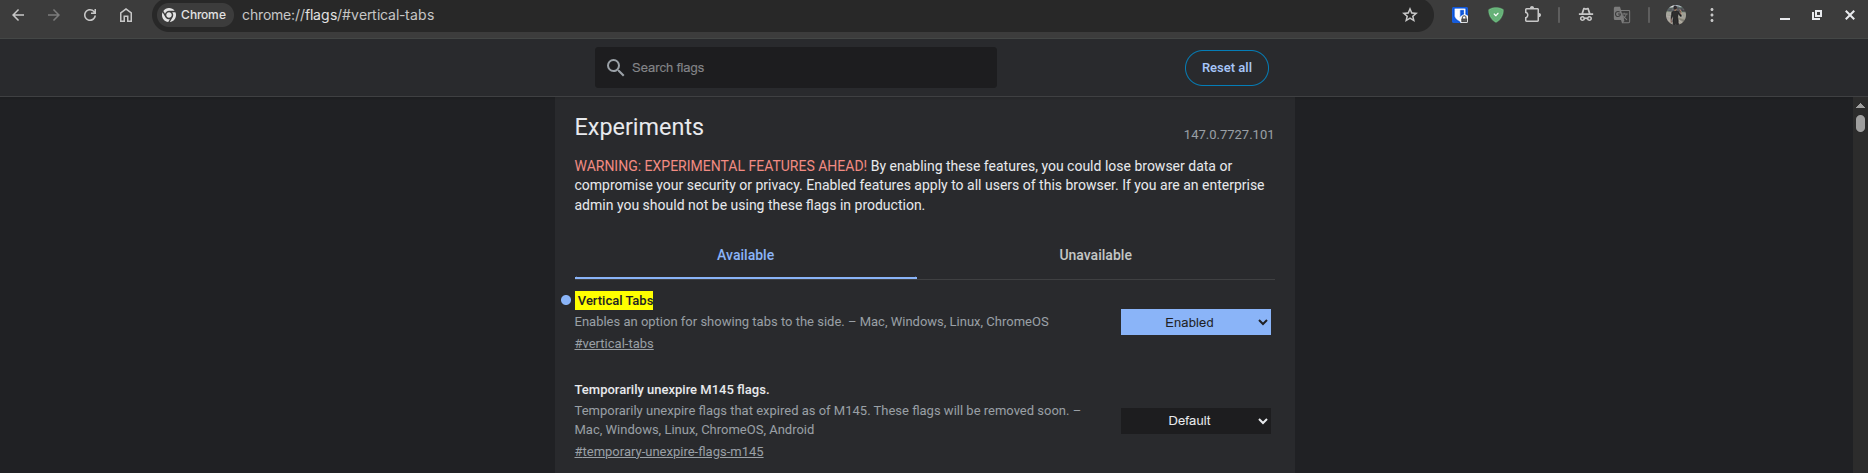1868x473 pixels.
Task: Open the Bitwarden extension icon
Action: click(1460, 15)
